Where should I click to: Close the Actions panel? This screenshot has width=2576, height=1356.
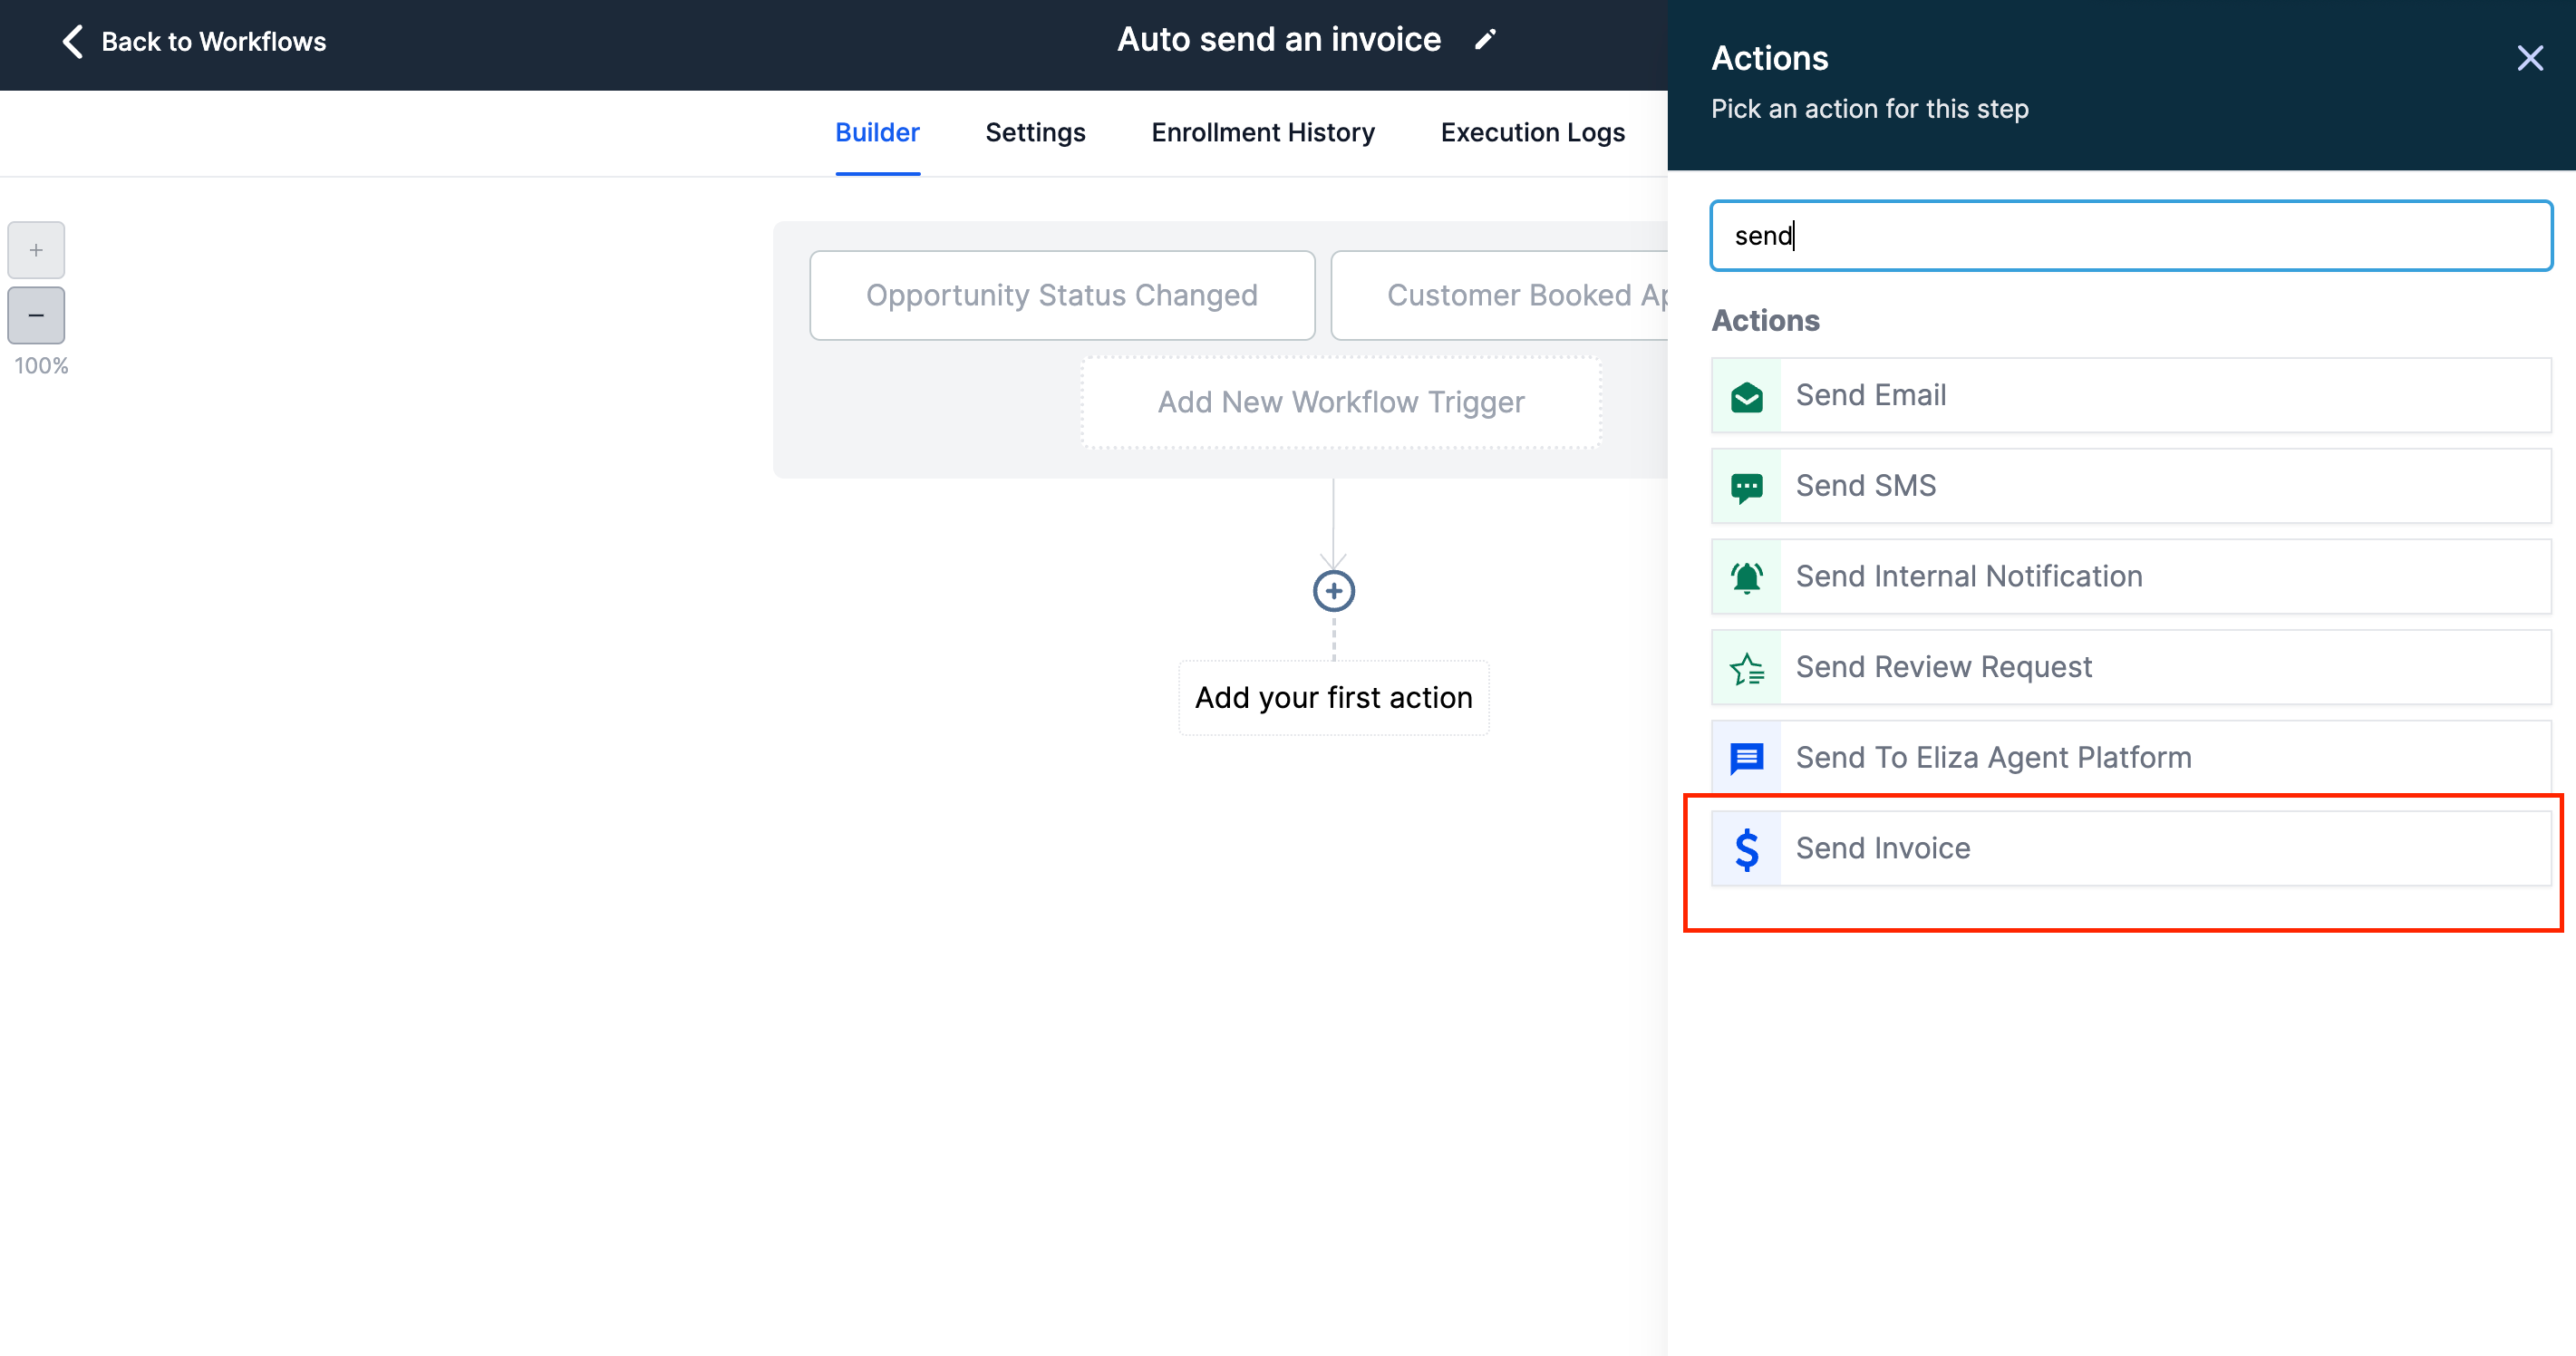pyautogui.click(x=2529, y=58)
